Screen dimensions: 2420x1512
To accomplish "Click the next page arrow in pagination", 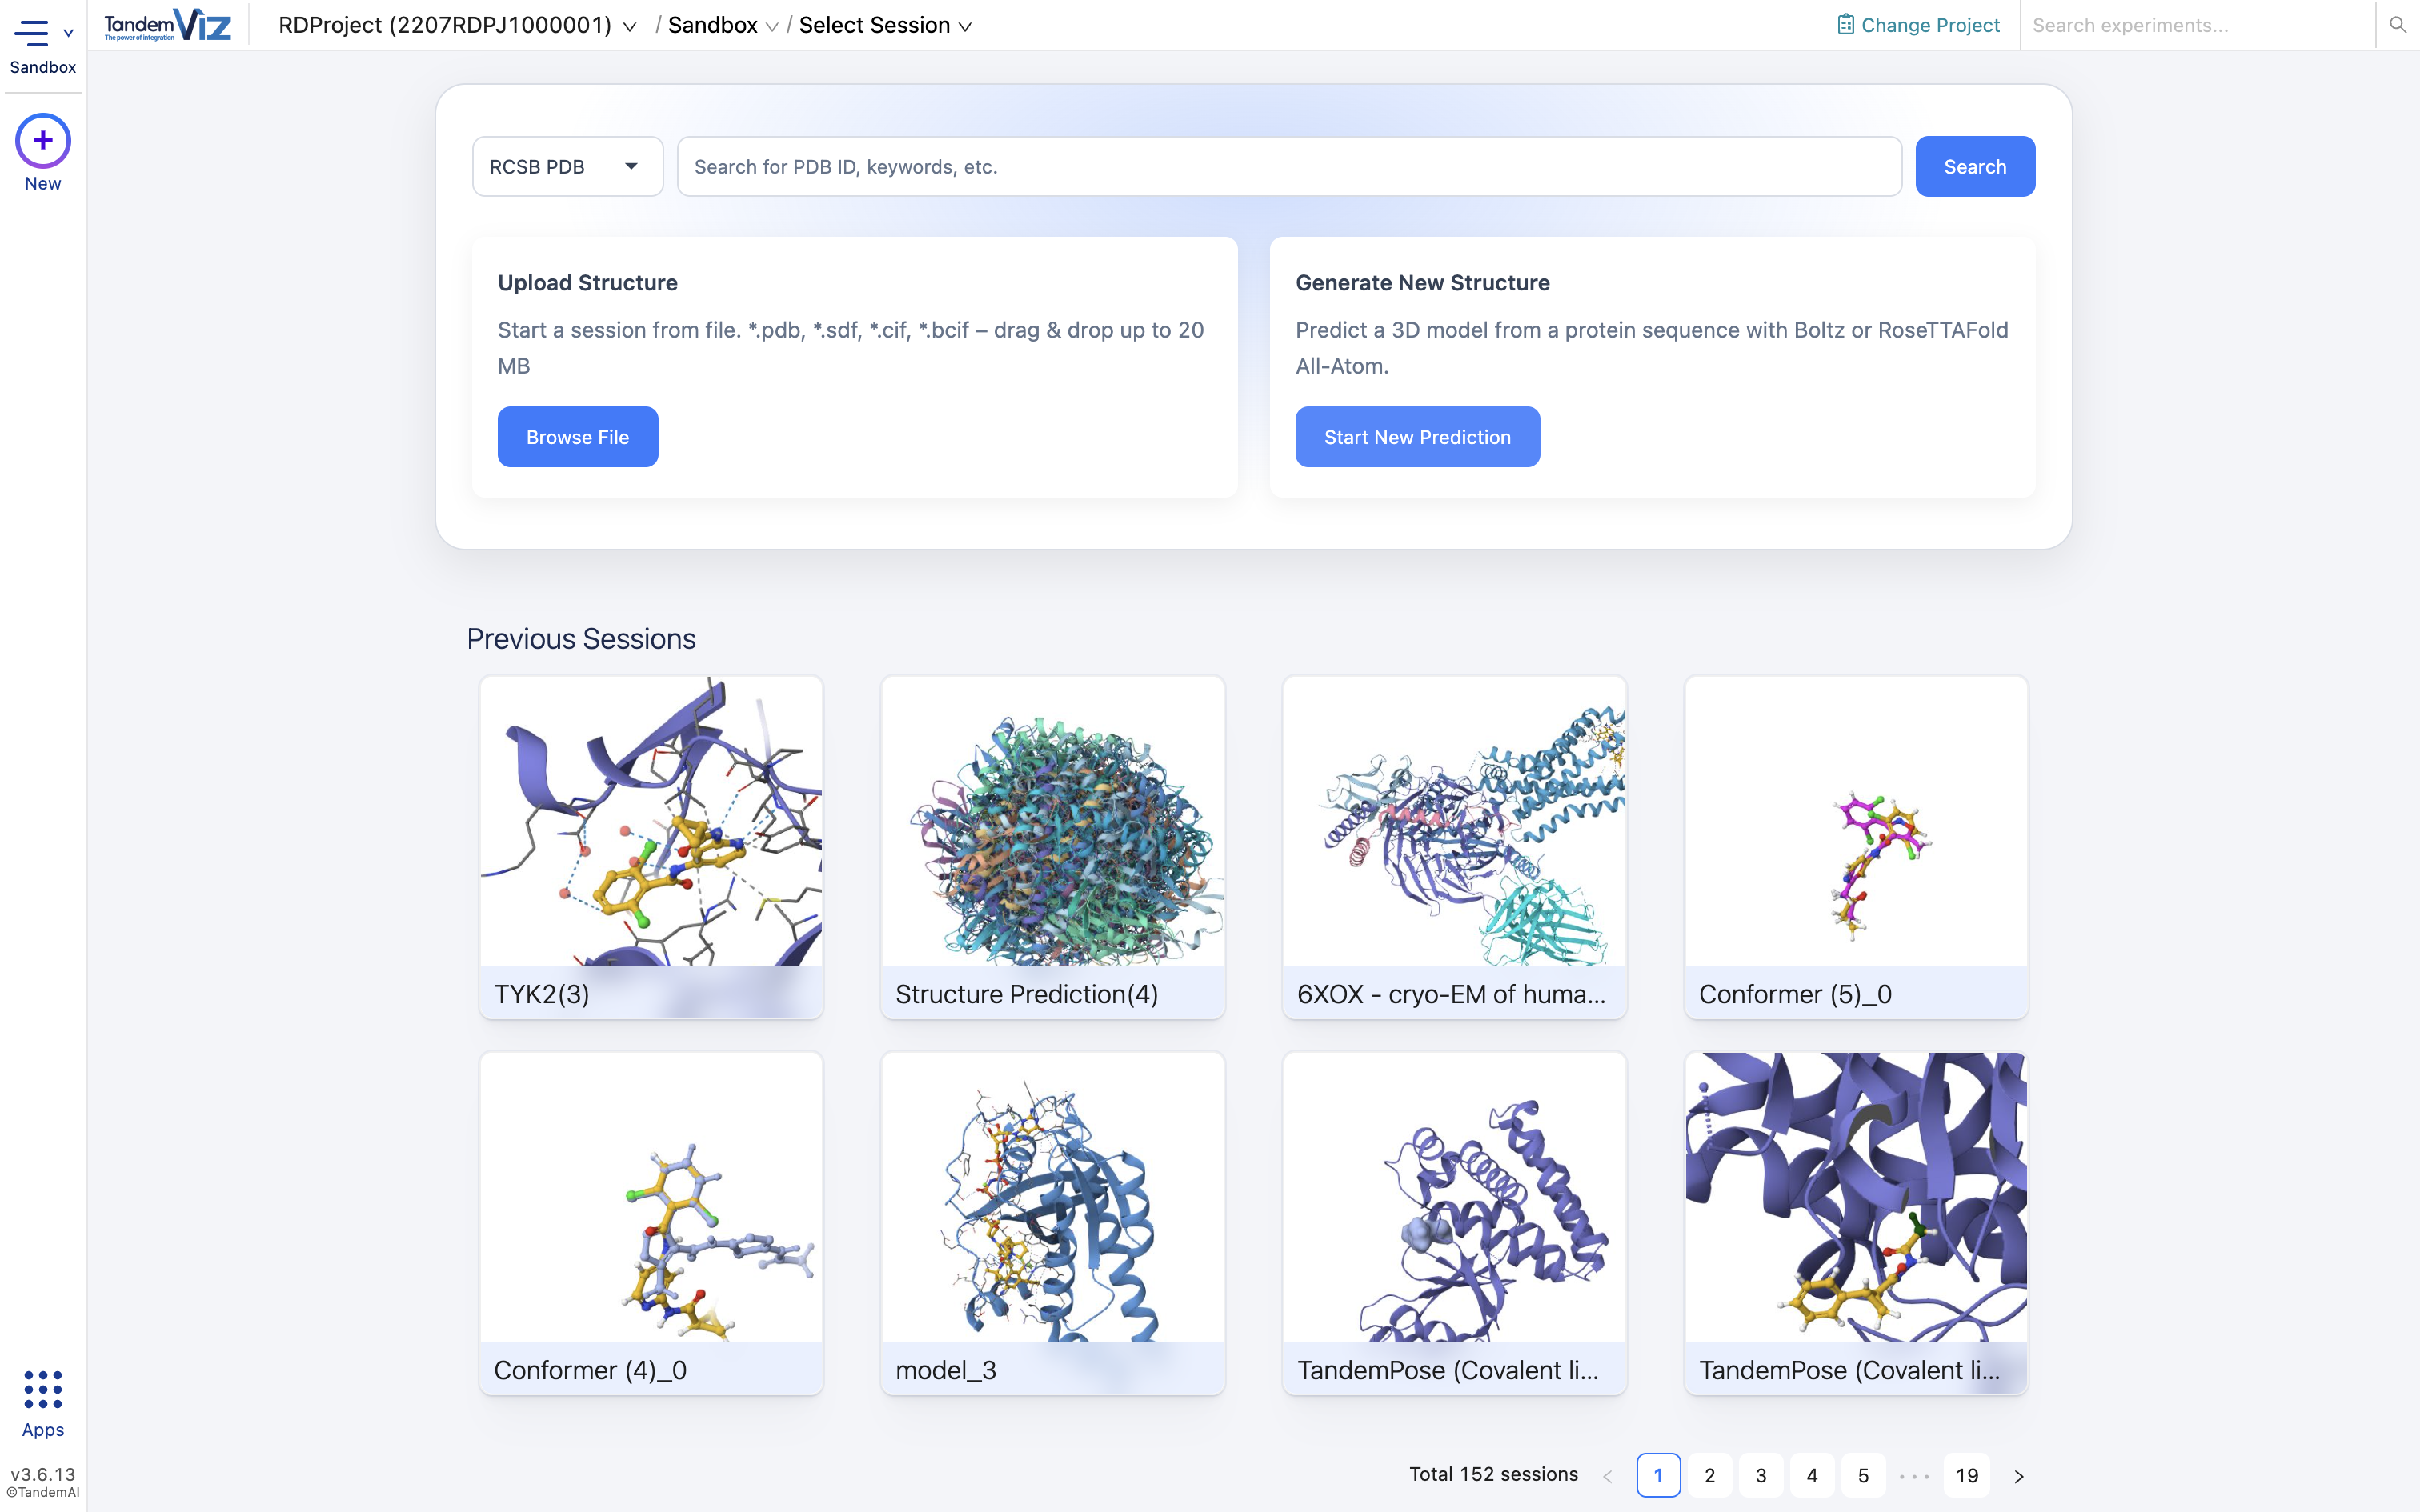I will 2018,1475.
